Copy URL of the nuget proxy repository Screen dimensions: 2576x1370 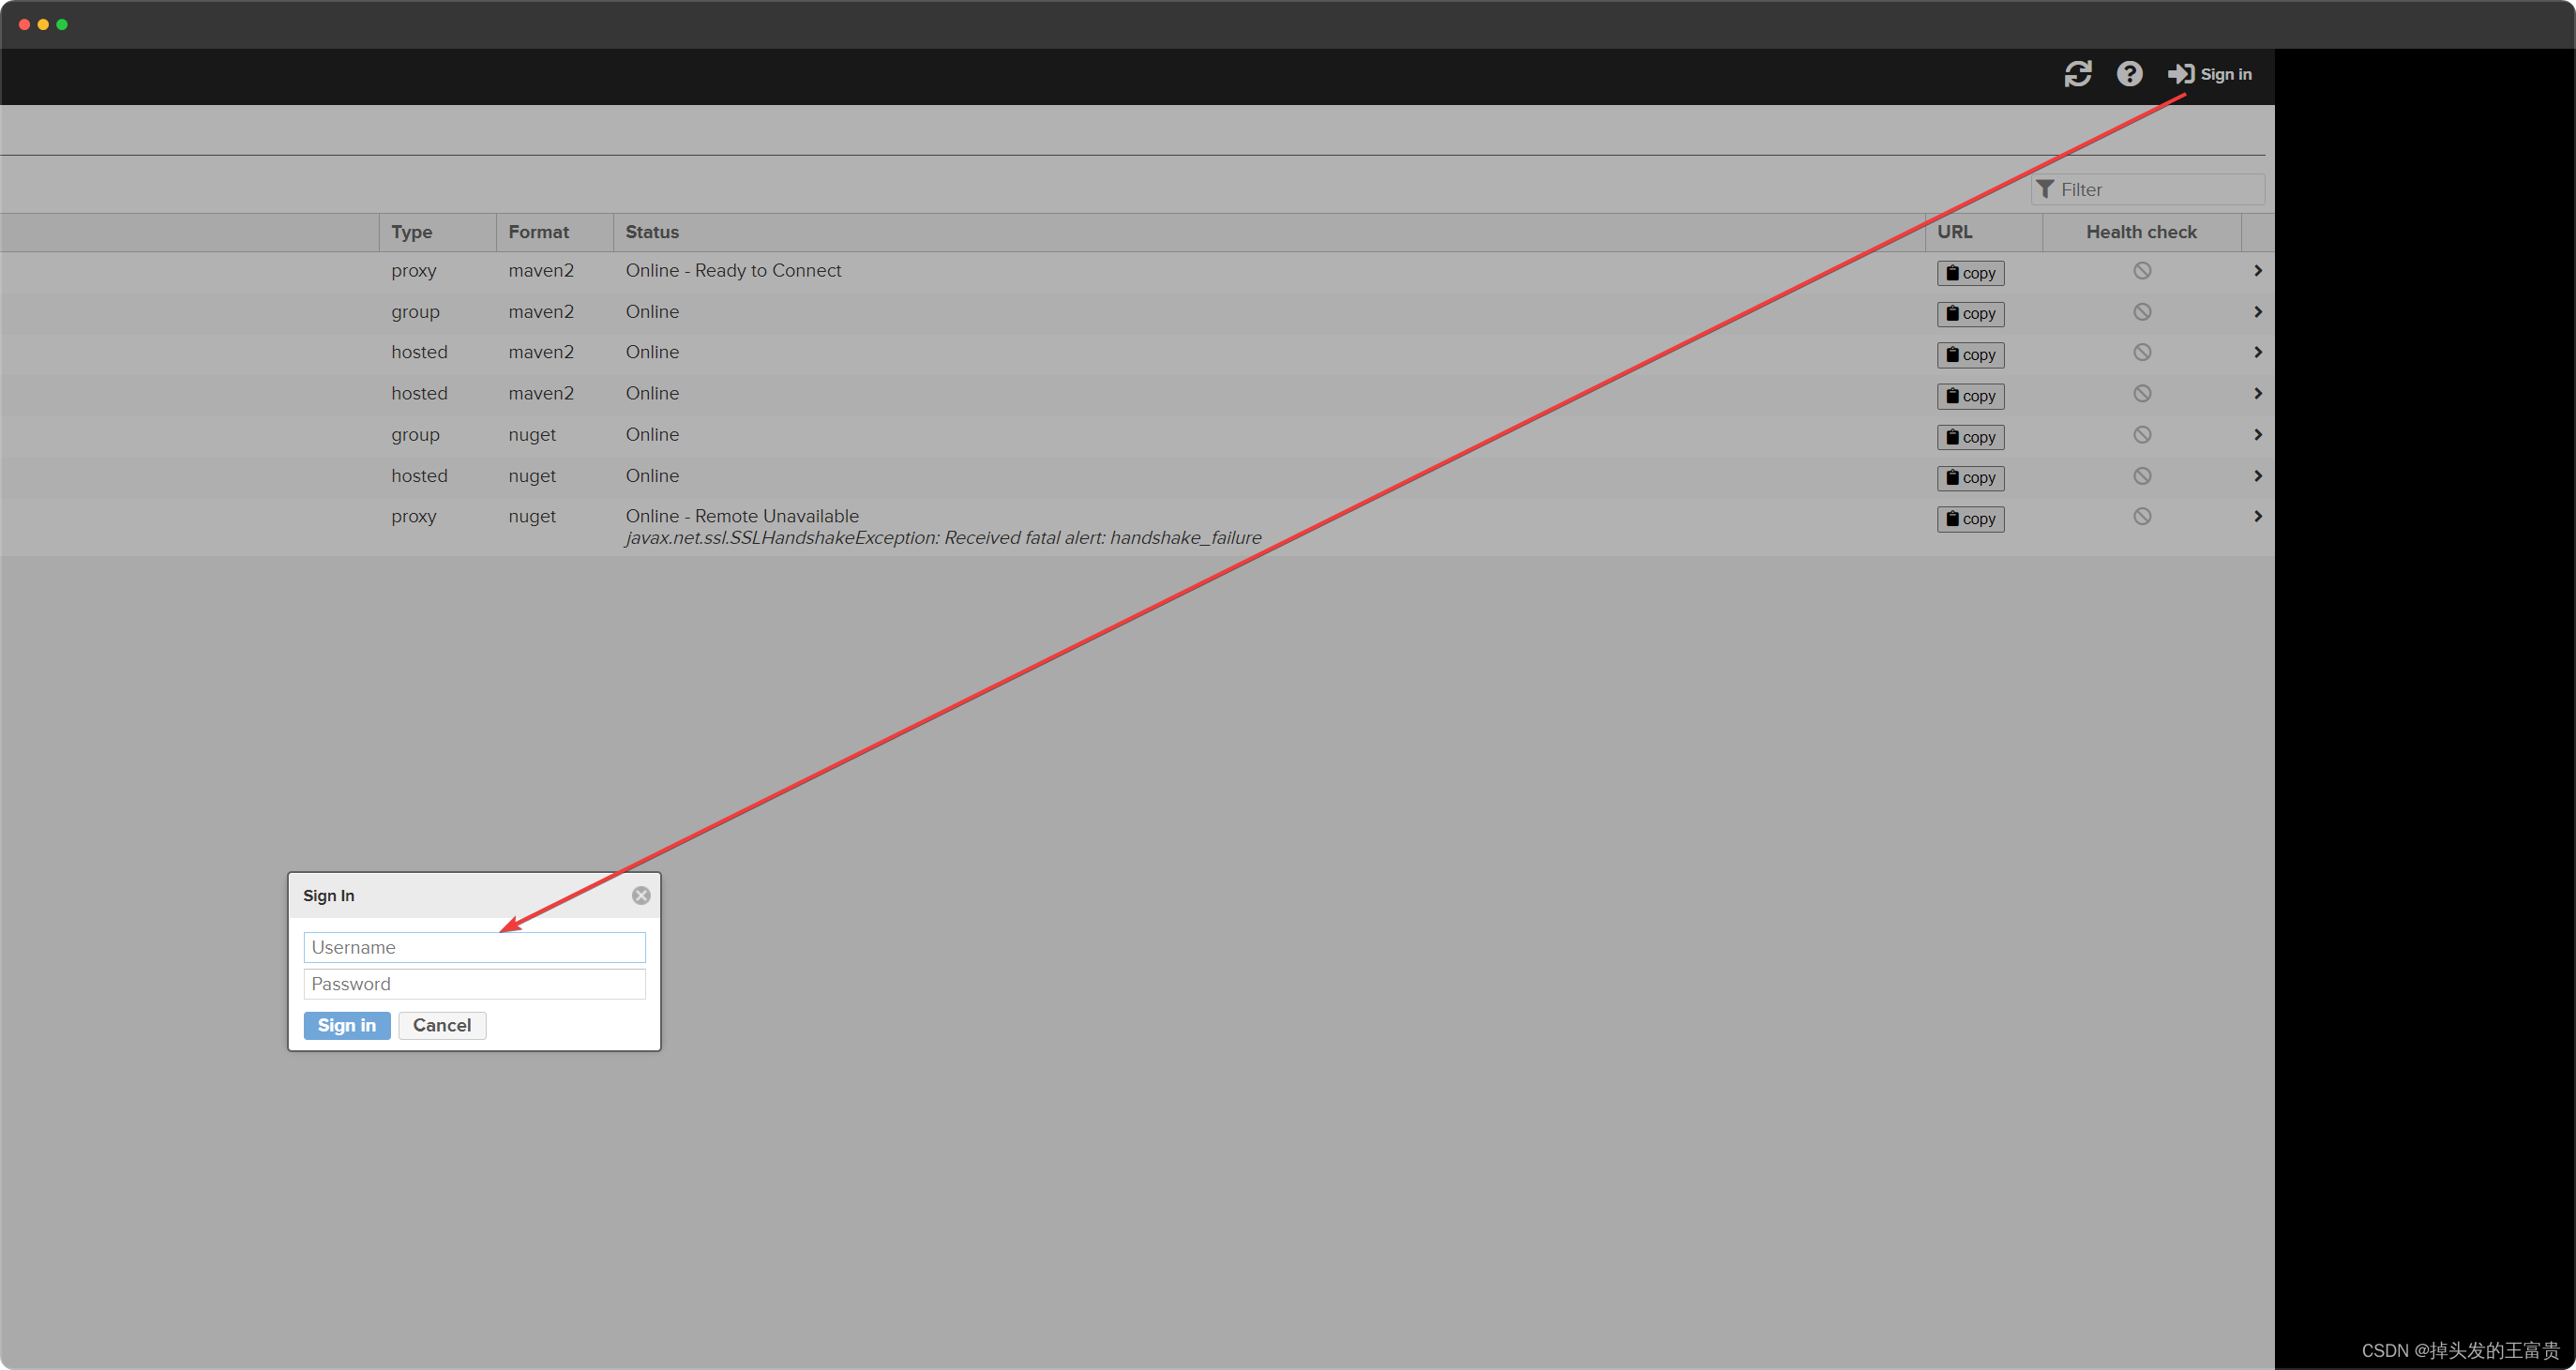click(1970, 519)
